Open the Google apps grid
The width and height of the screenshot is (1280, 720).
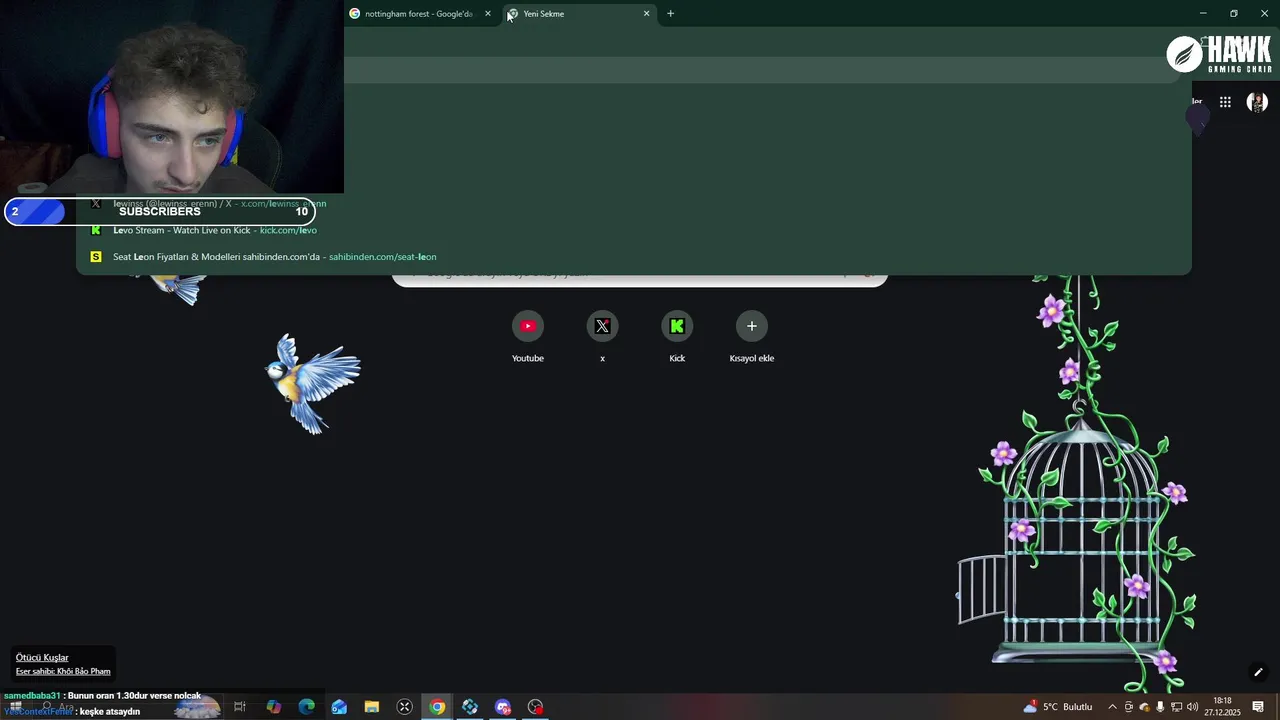coord(1225,102)
